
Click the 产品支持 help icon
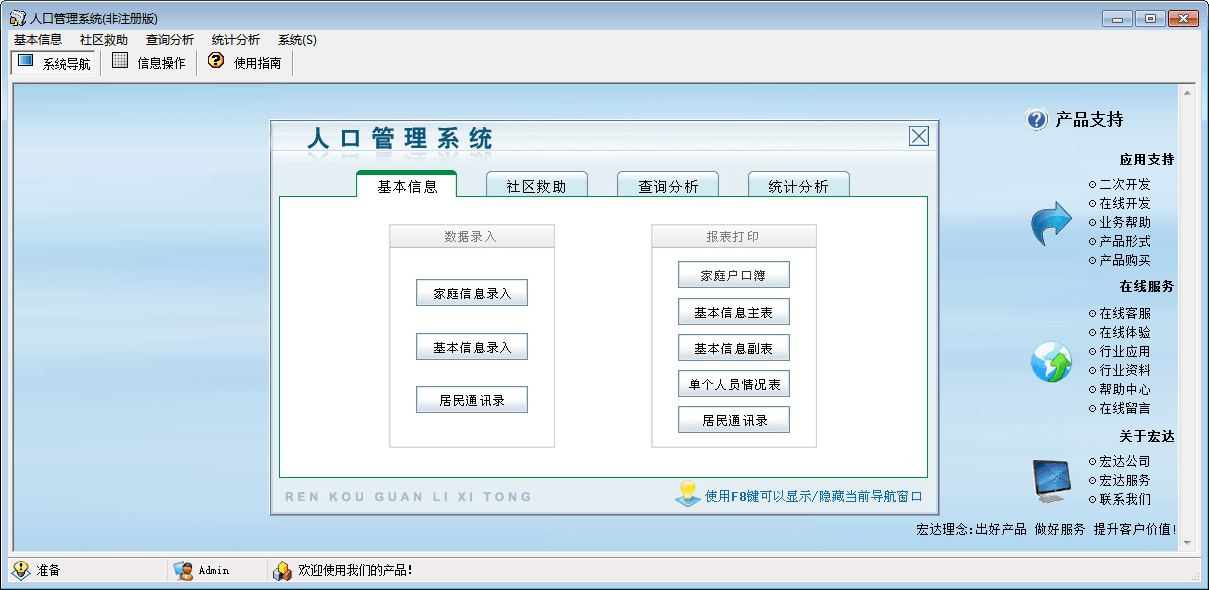[x=1036, y=119]
